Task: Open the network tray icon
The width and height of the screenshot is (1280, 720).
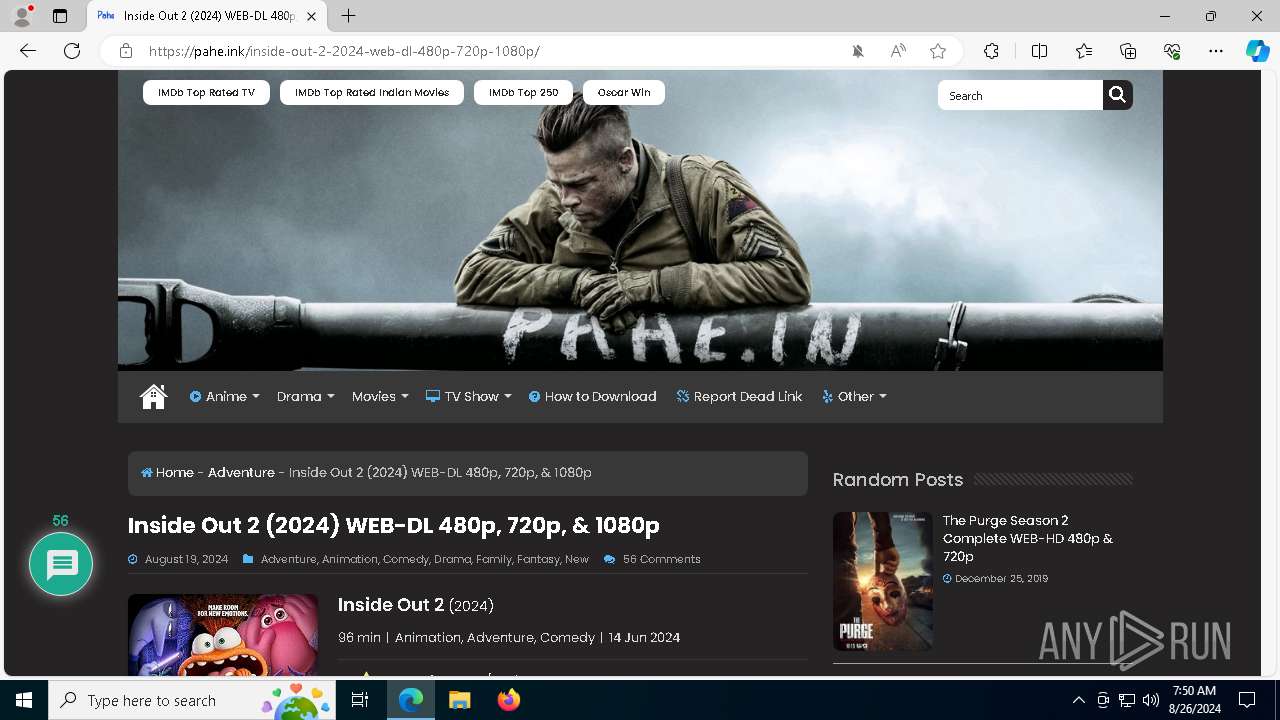Action: (x=1127, y=700)
